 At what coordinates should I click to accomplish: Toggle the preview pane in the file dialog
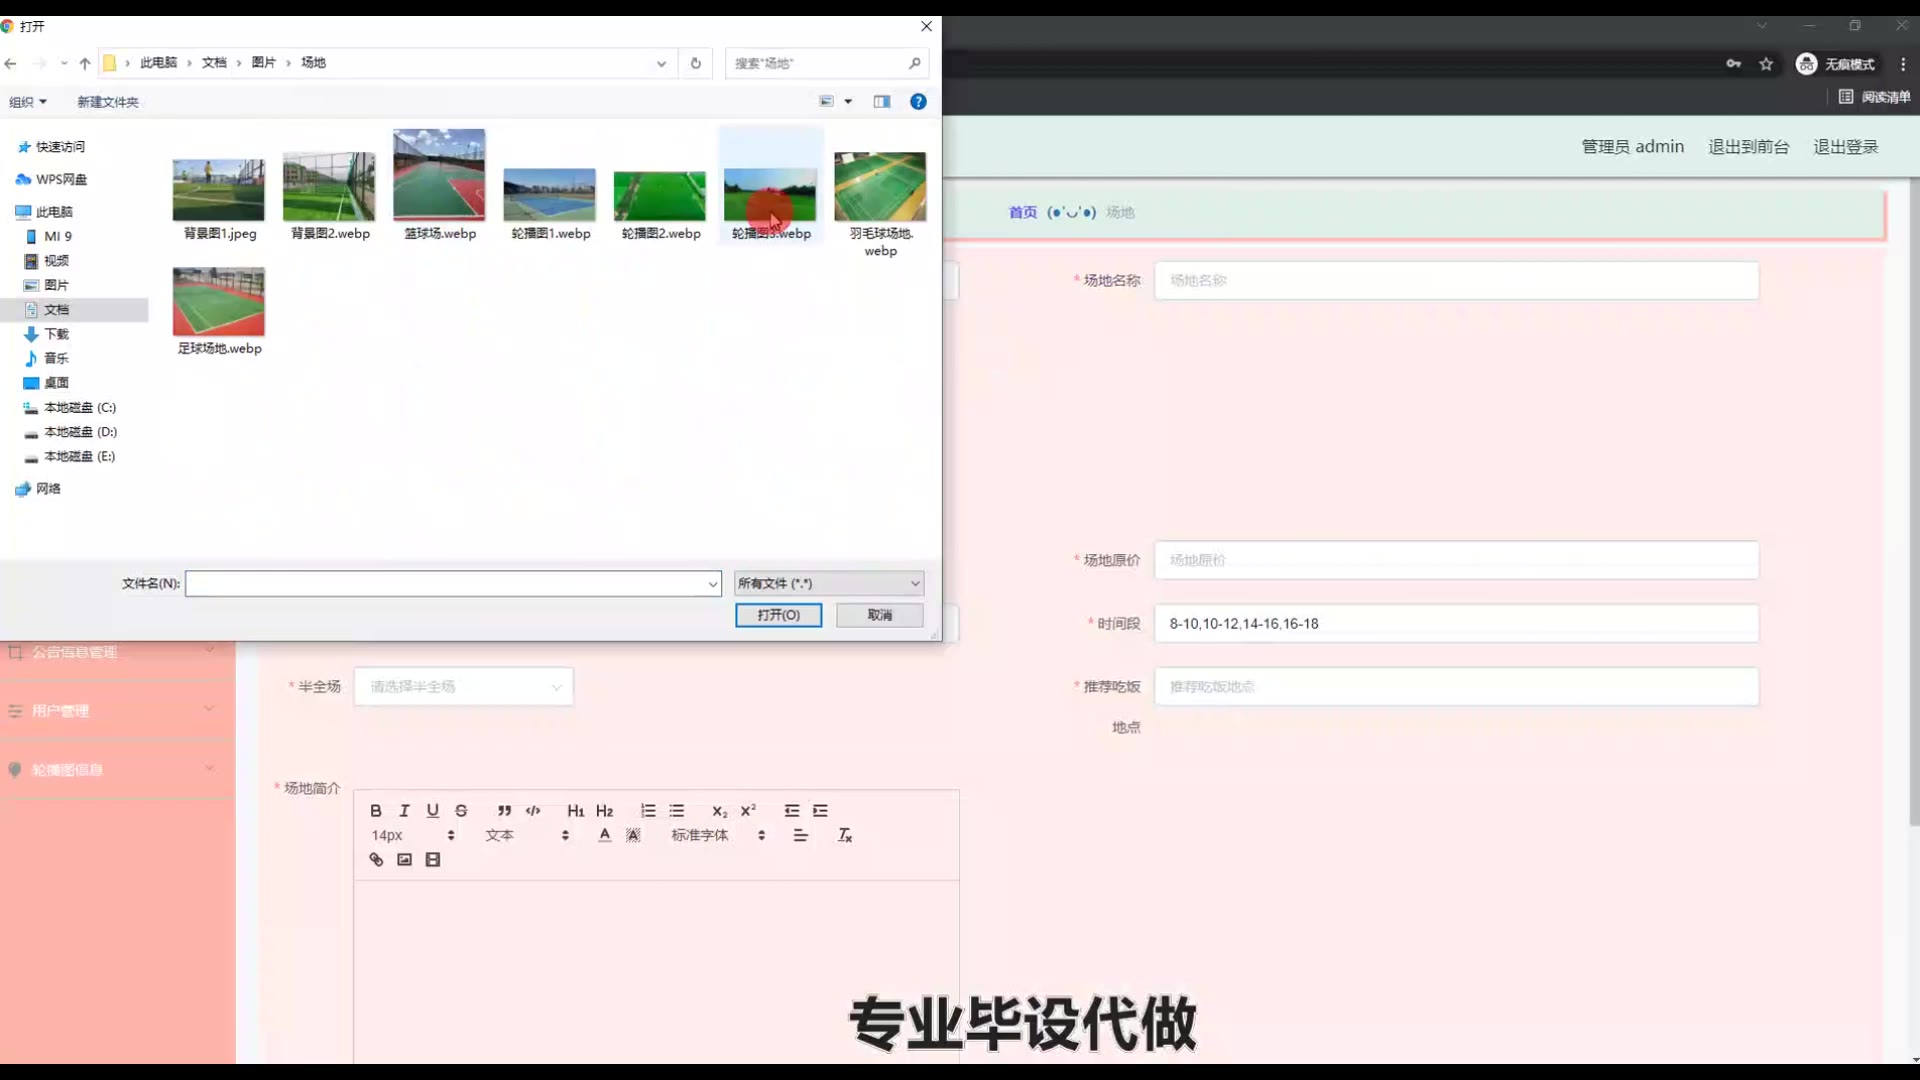point(882,102)
